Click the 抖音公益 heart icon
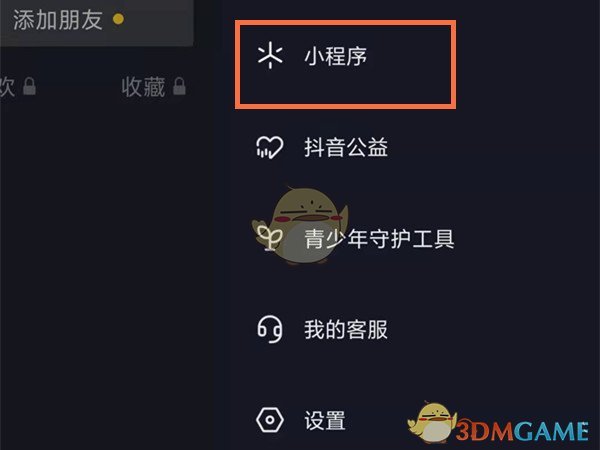Screen dimensions: 600x450 269,147
